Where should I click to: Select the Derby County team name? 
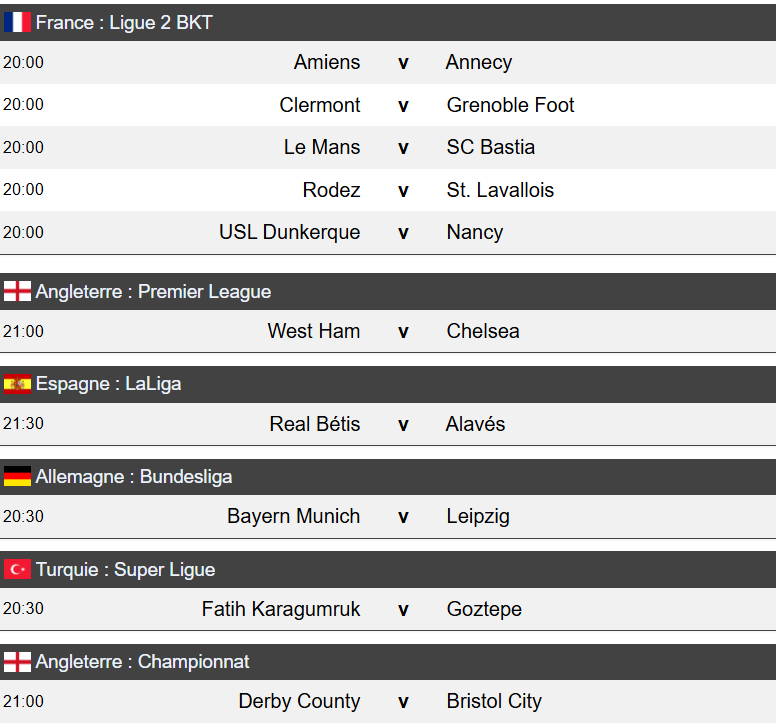coord(299,701)
